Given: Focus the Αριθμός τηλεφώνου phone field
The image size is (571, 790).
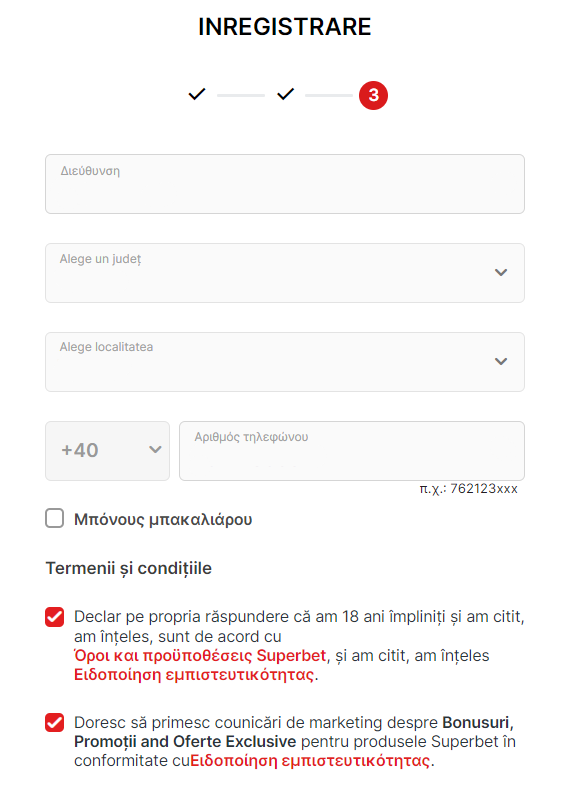Looking at the screenshot, I should (x=352, y=451).
